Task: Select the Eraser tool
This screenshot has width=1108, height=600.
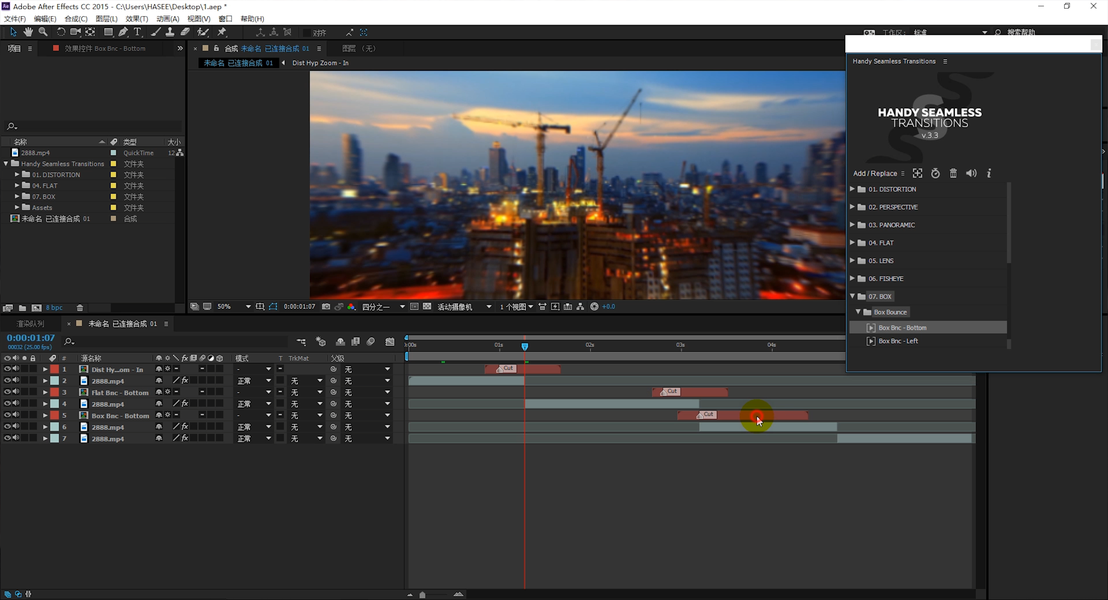Action: [x=185, y=32]
